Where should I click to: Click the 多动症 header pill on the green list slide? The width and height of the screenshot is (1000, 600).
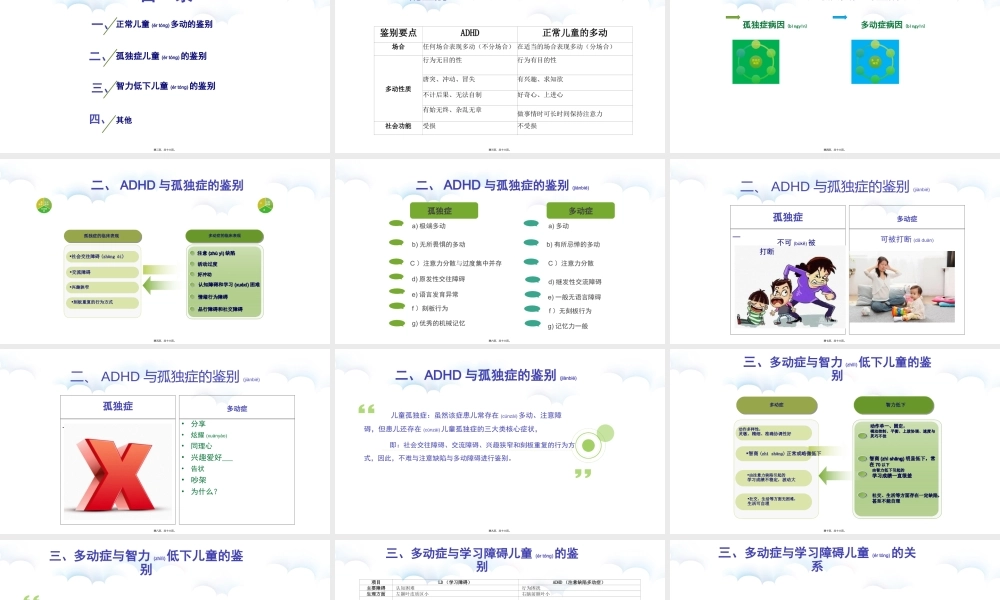[x=580, y=210]
